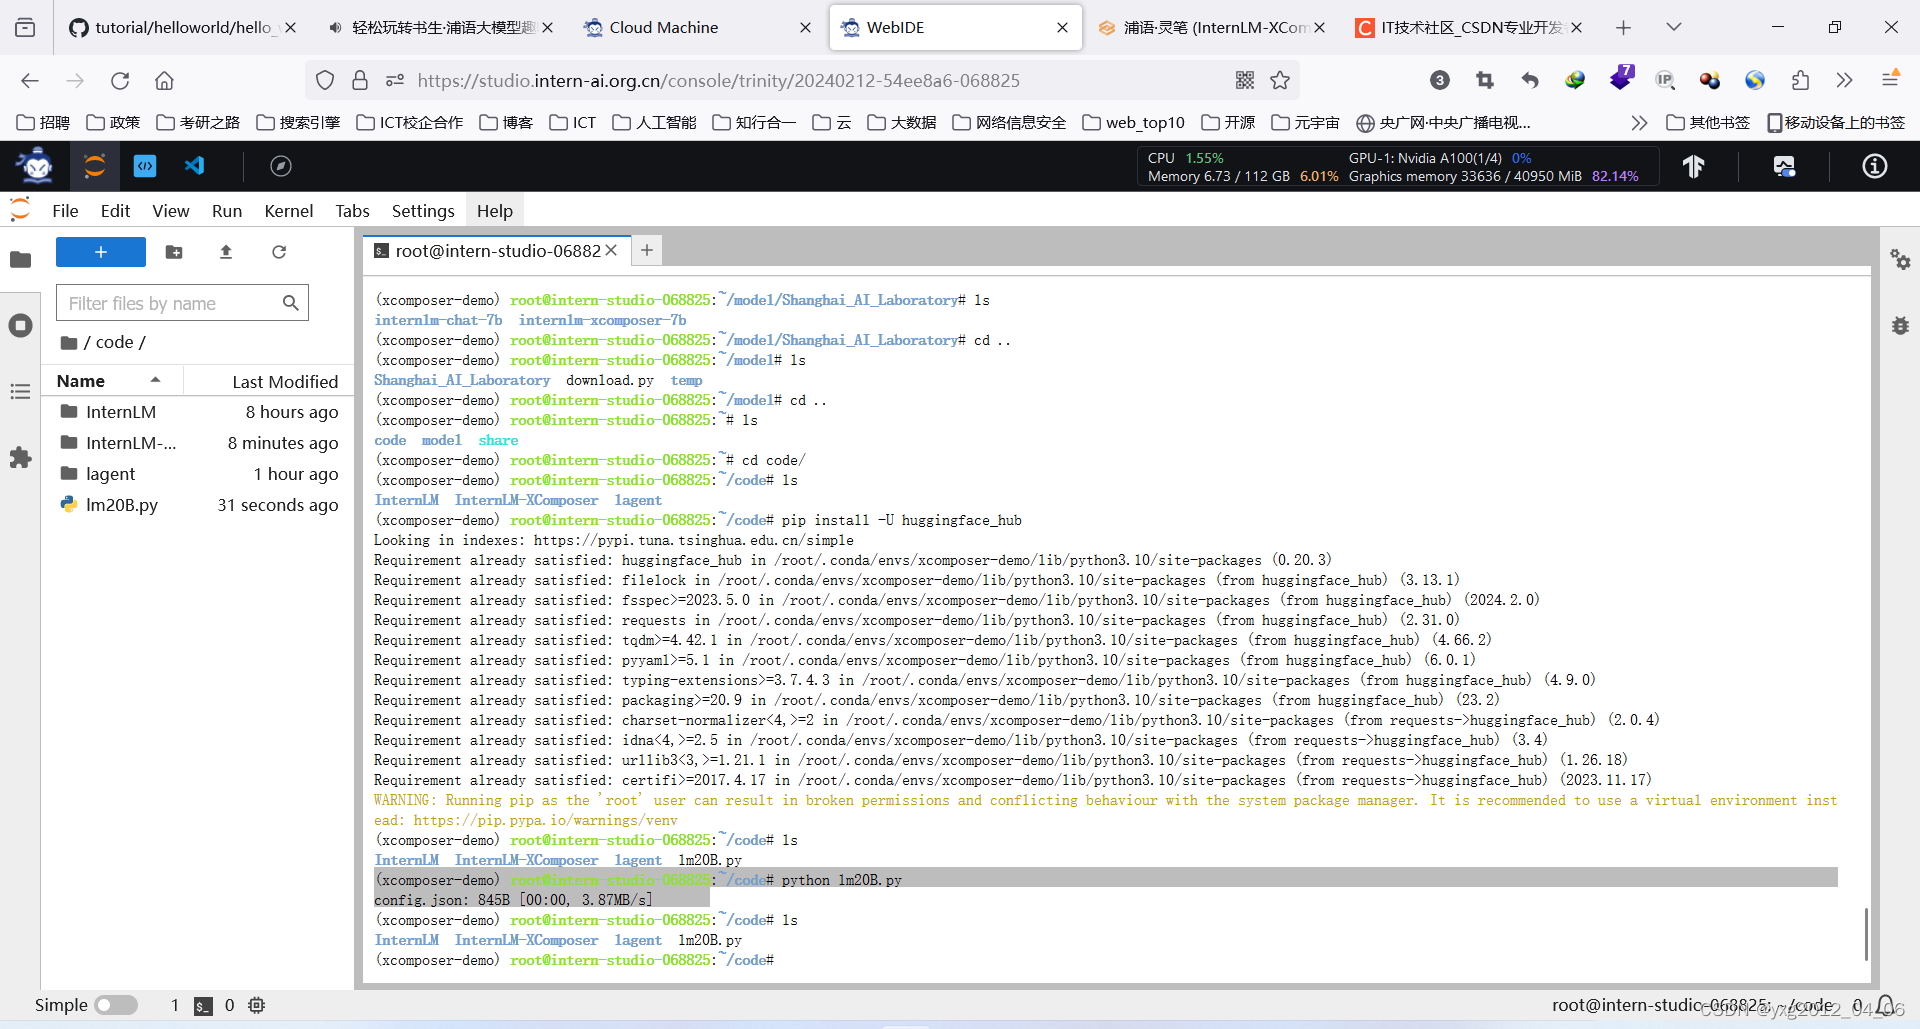Click the code breadcrumb in the path
The width and height of the screenshot is (1920, 1029).
[115, 342]
